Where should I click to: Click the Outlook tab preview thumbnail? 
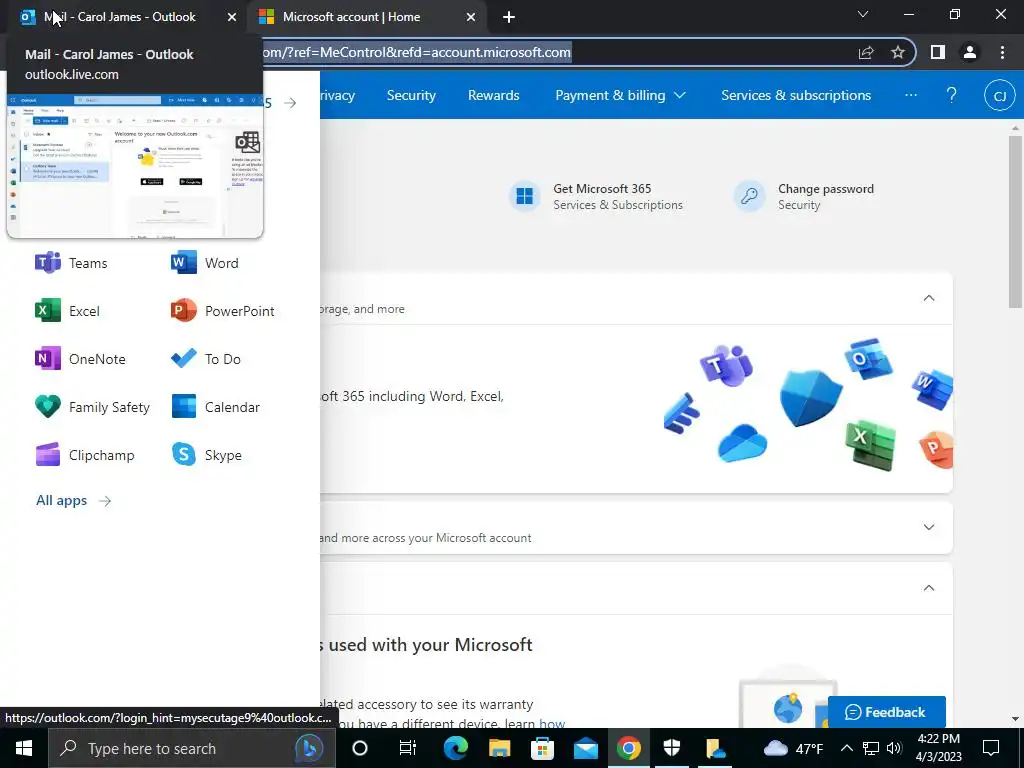pyautogui.click(x=135, y=165)
